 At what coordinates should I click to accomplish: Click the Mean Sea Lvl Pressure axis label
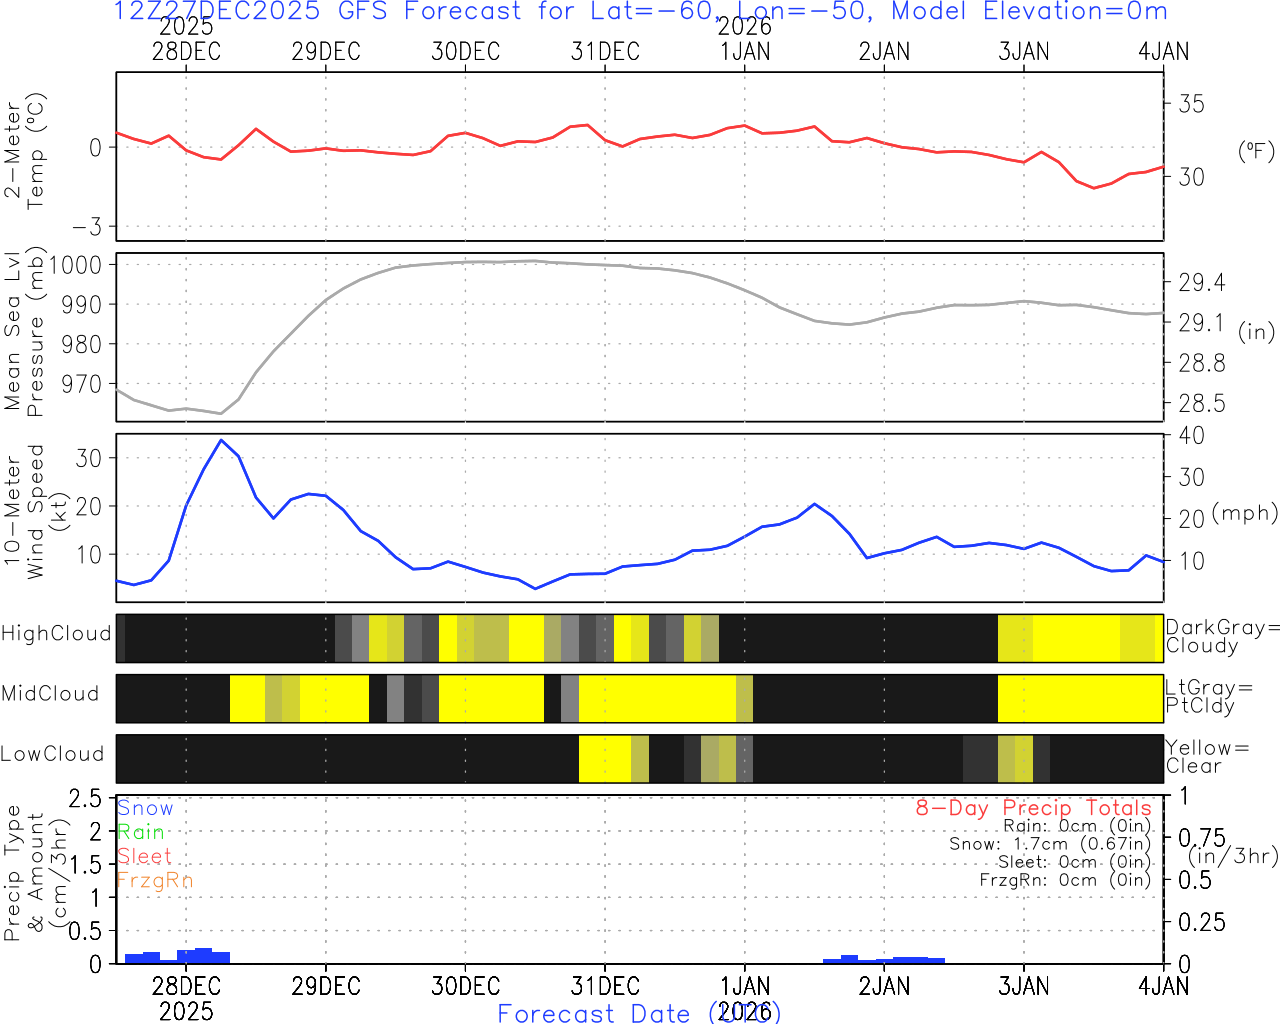[24, 332]
